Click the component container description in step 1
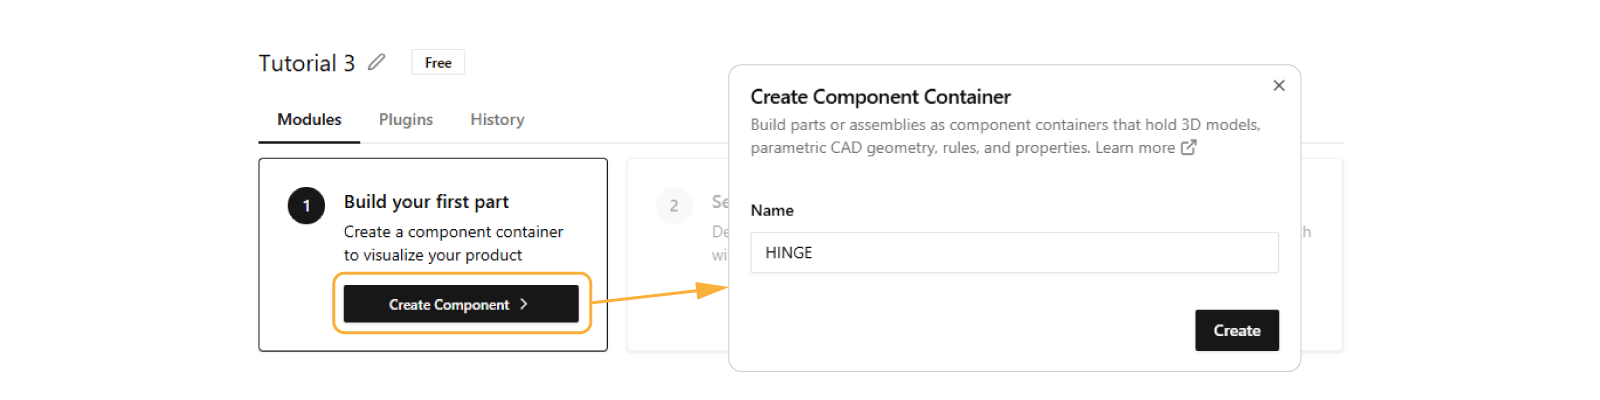The image size is (1600, 400). pyautogui.click(x=453, y=243)
